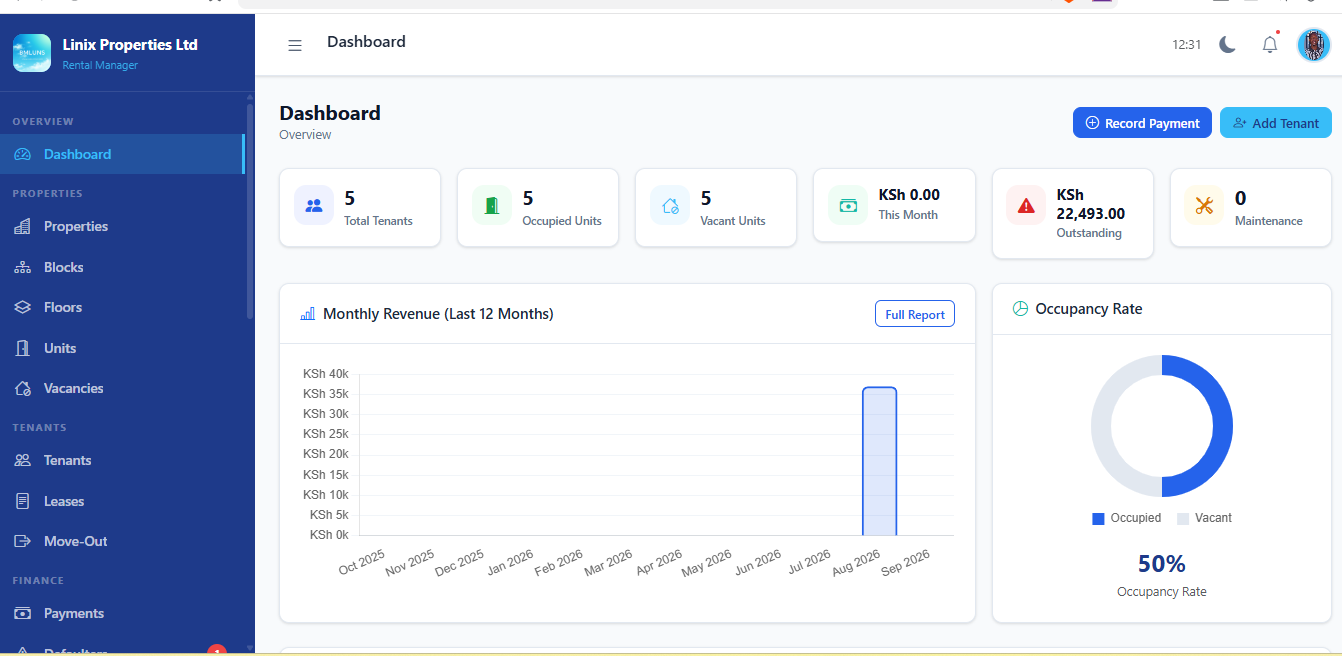Click the Vacant Units house icon
This screenshot has width=1342, height=656.
[670, 205]
